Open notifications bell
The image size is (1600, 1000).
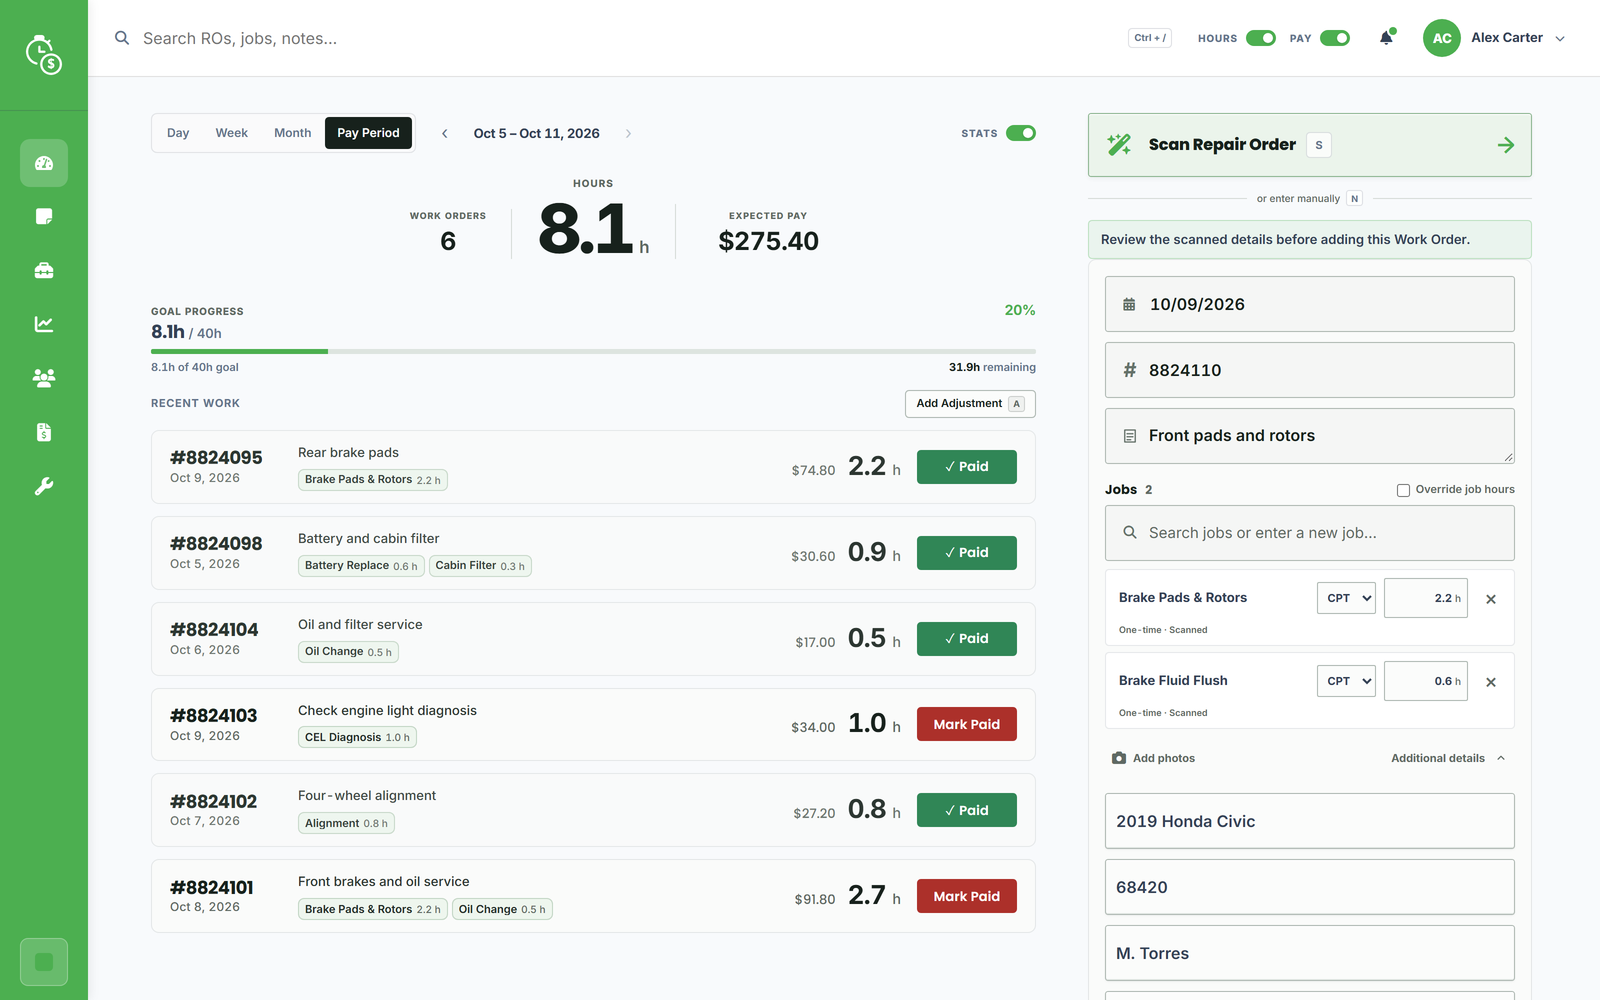[x=1386, y=38]
